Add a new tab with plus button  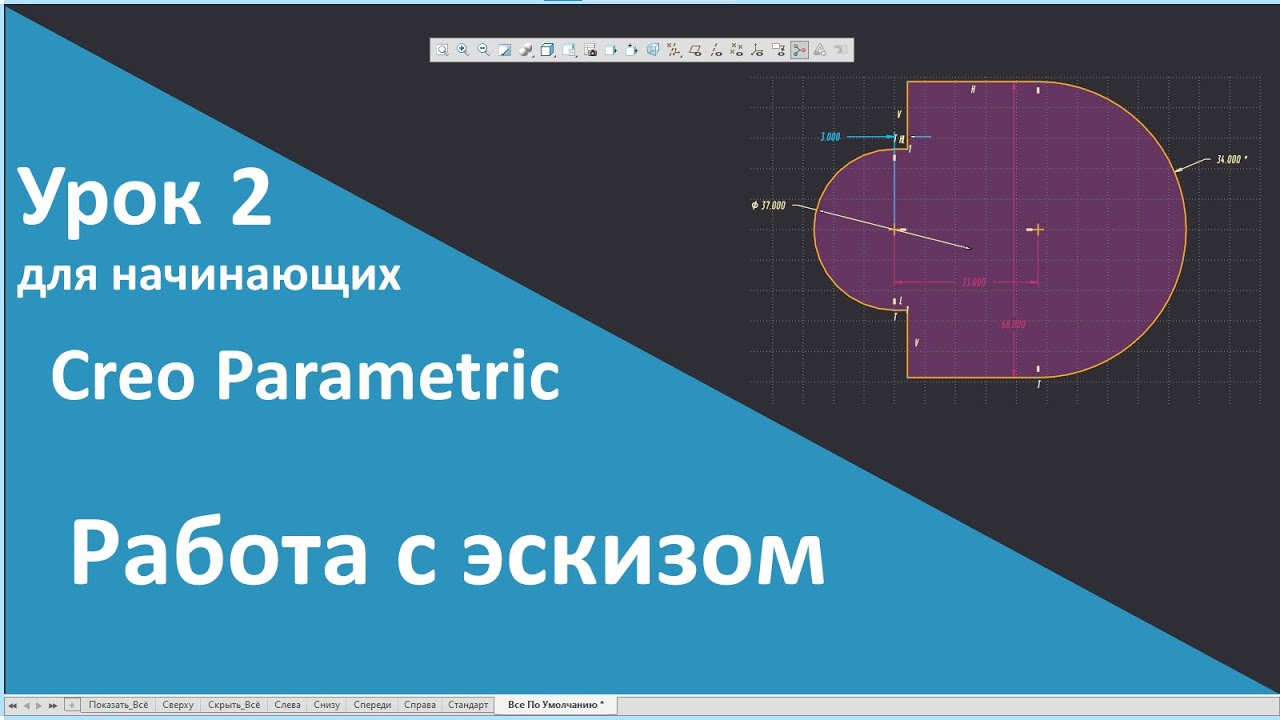pos(71,705)
